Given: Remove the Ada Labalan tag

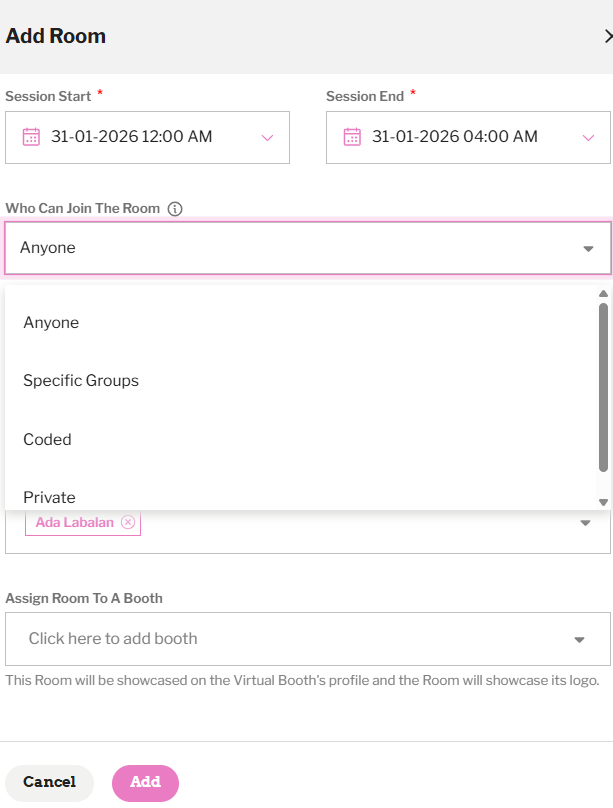Looking at the screenshot, I should pos(128,522).
